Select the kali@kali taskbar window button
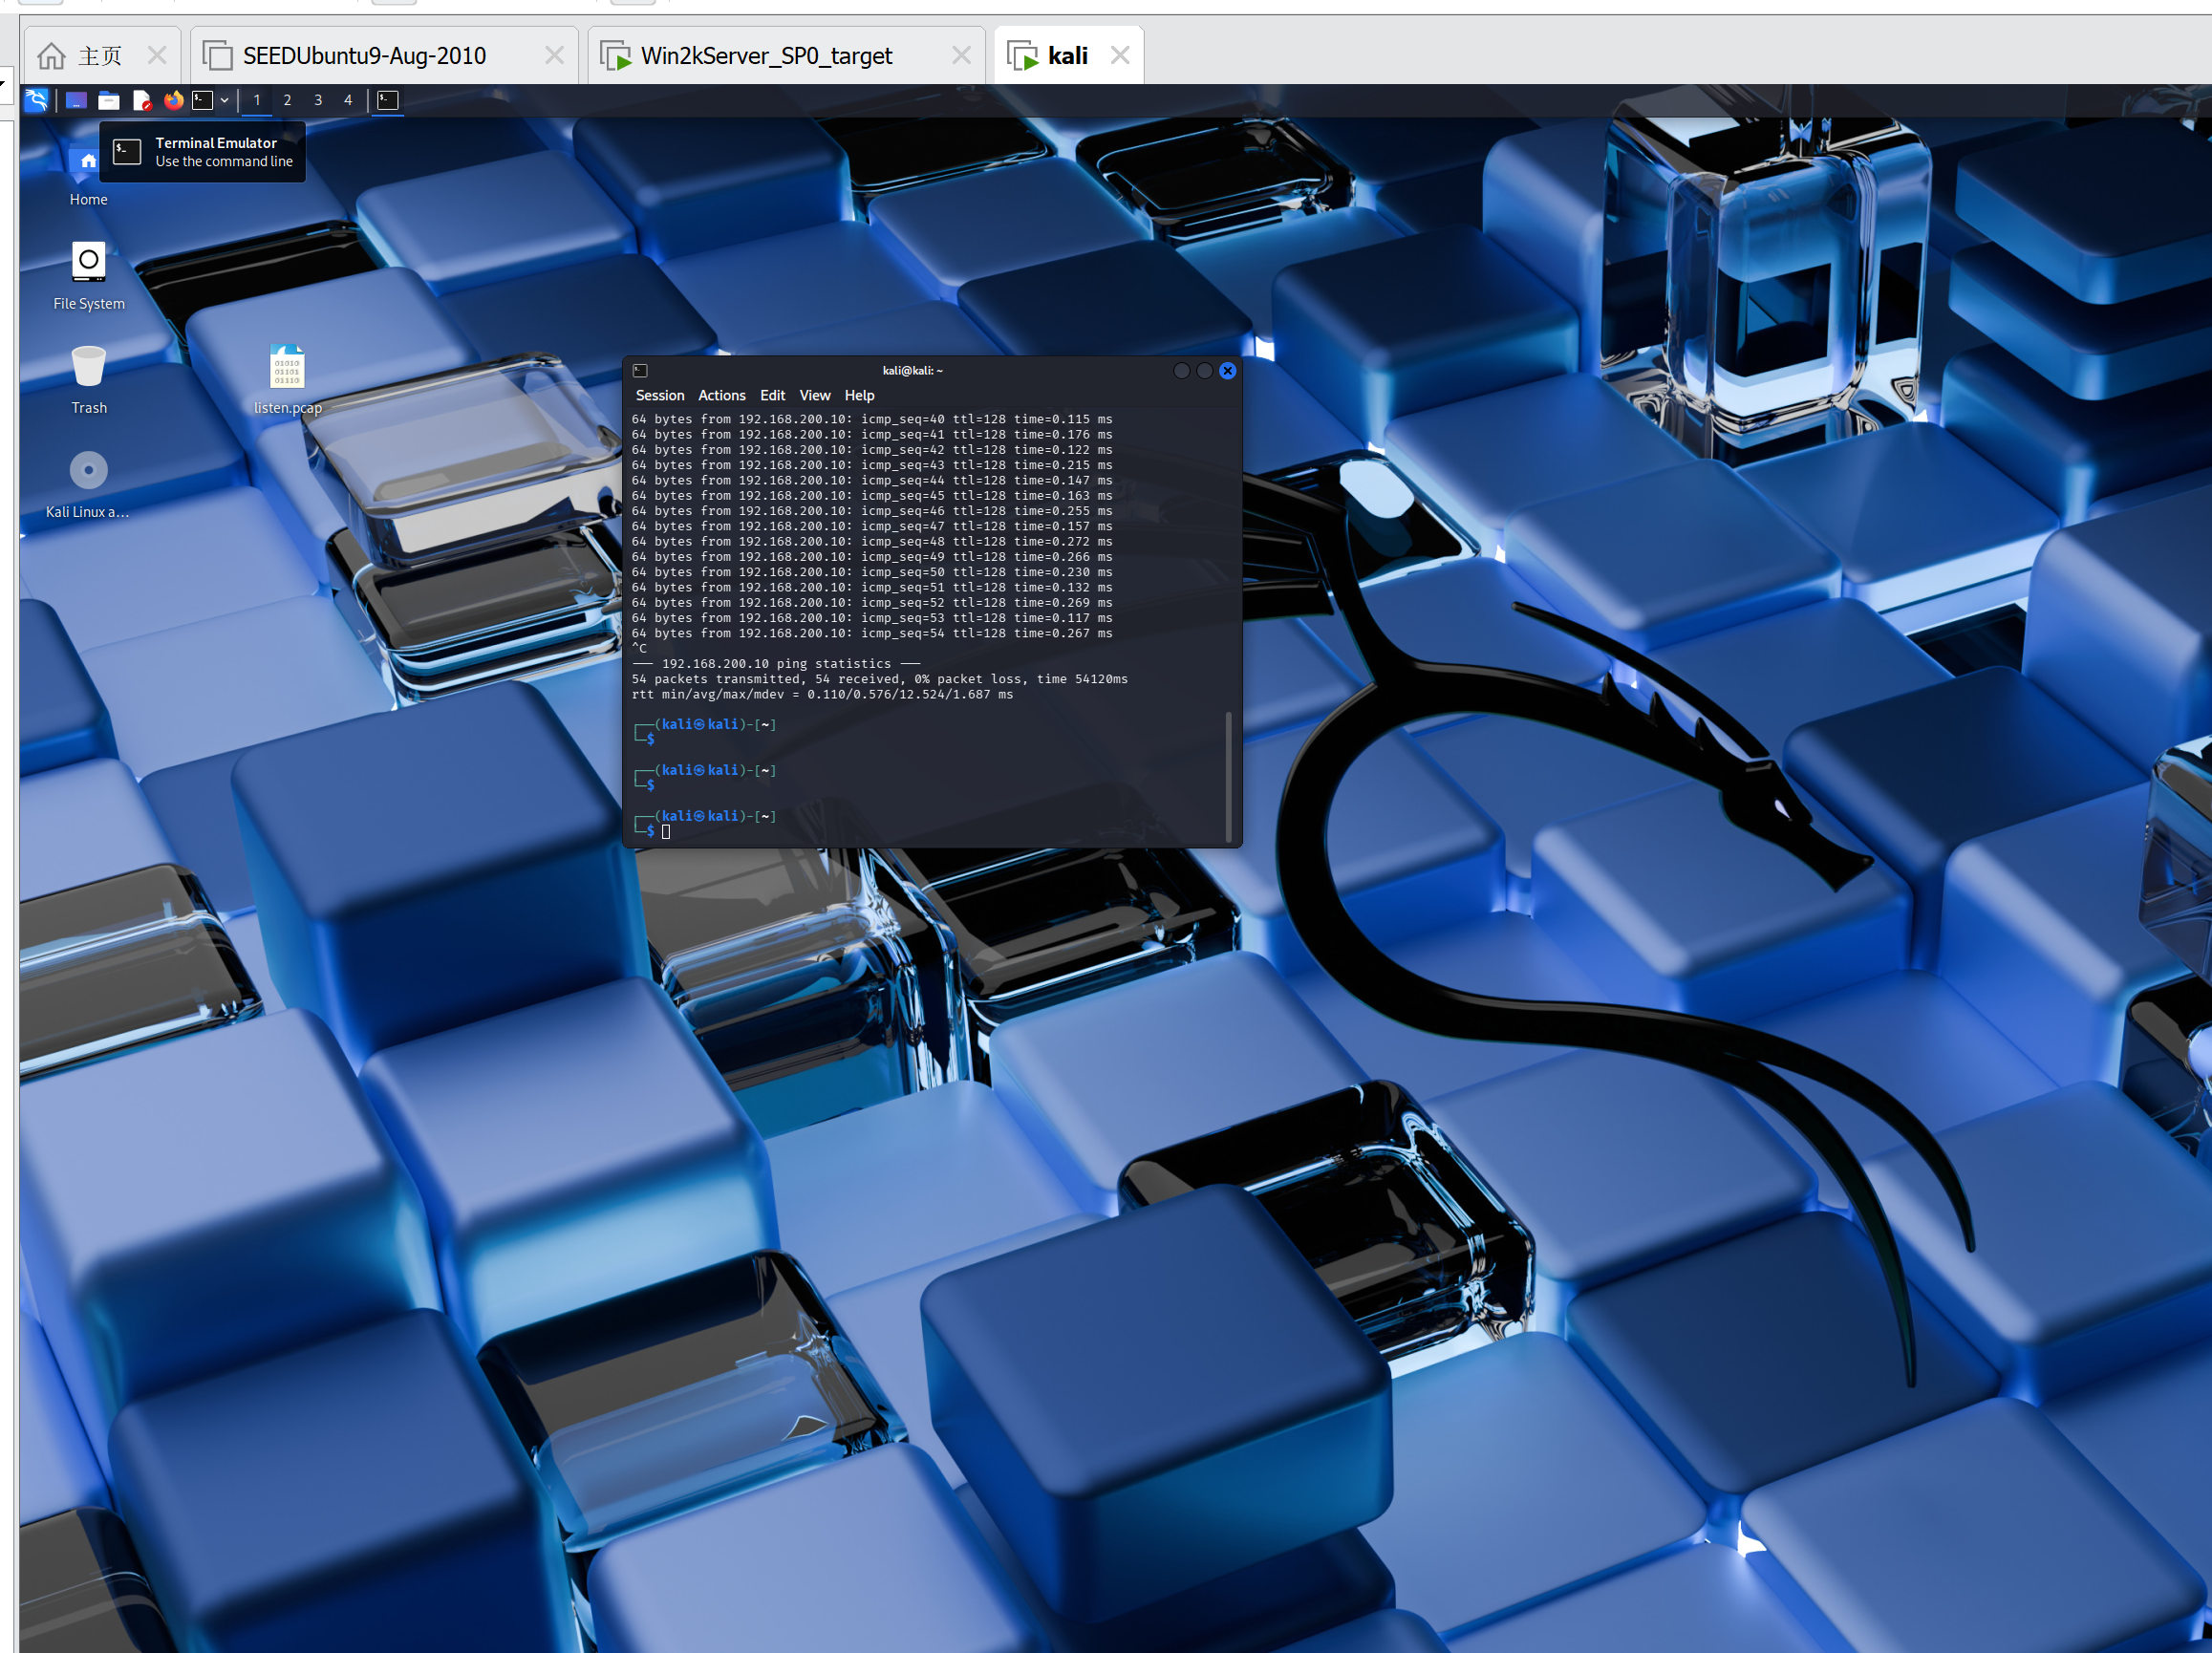 388,100
